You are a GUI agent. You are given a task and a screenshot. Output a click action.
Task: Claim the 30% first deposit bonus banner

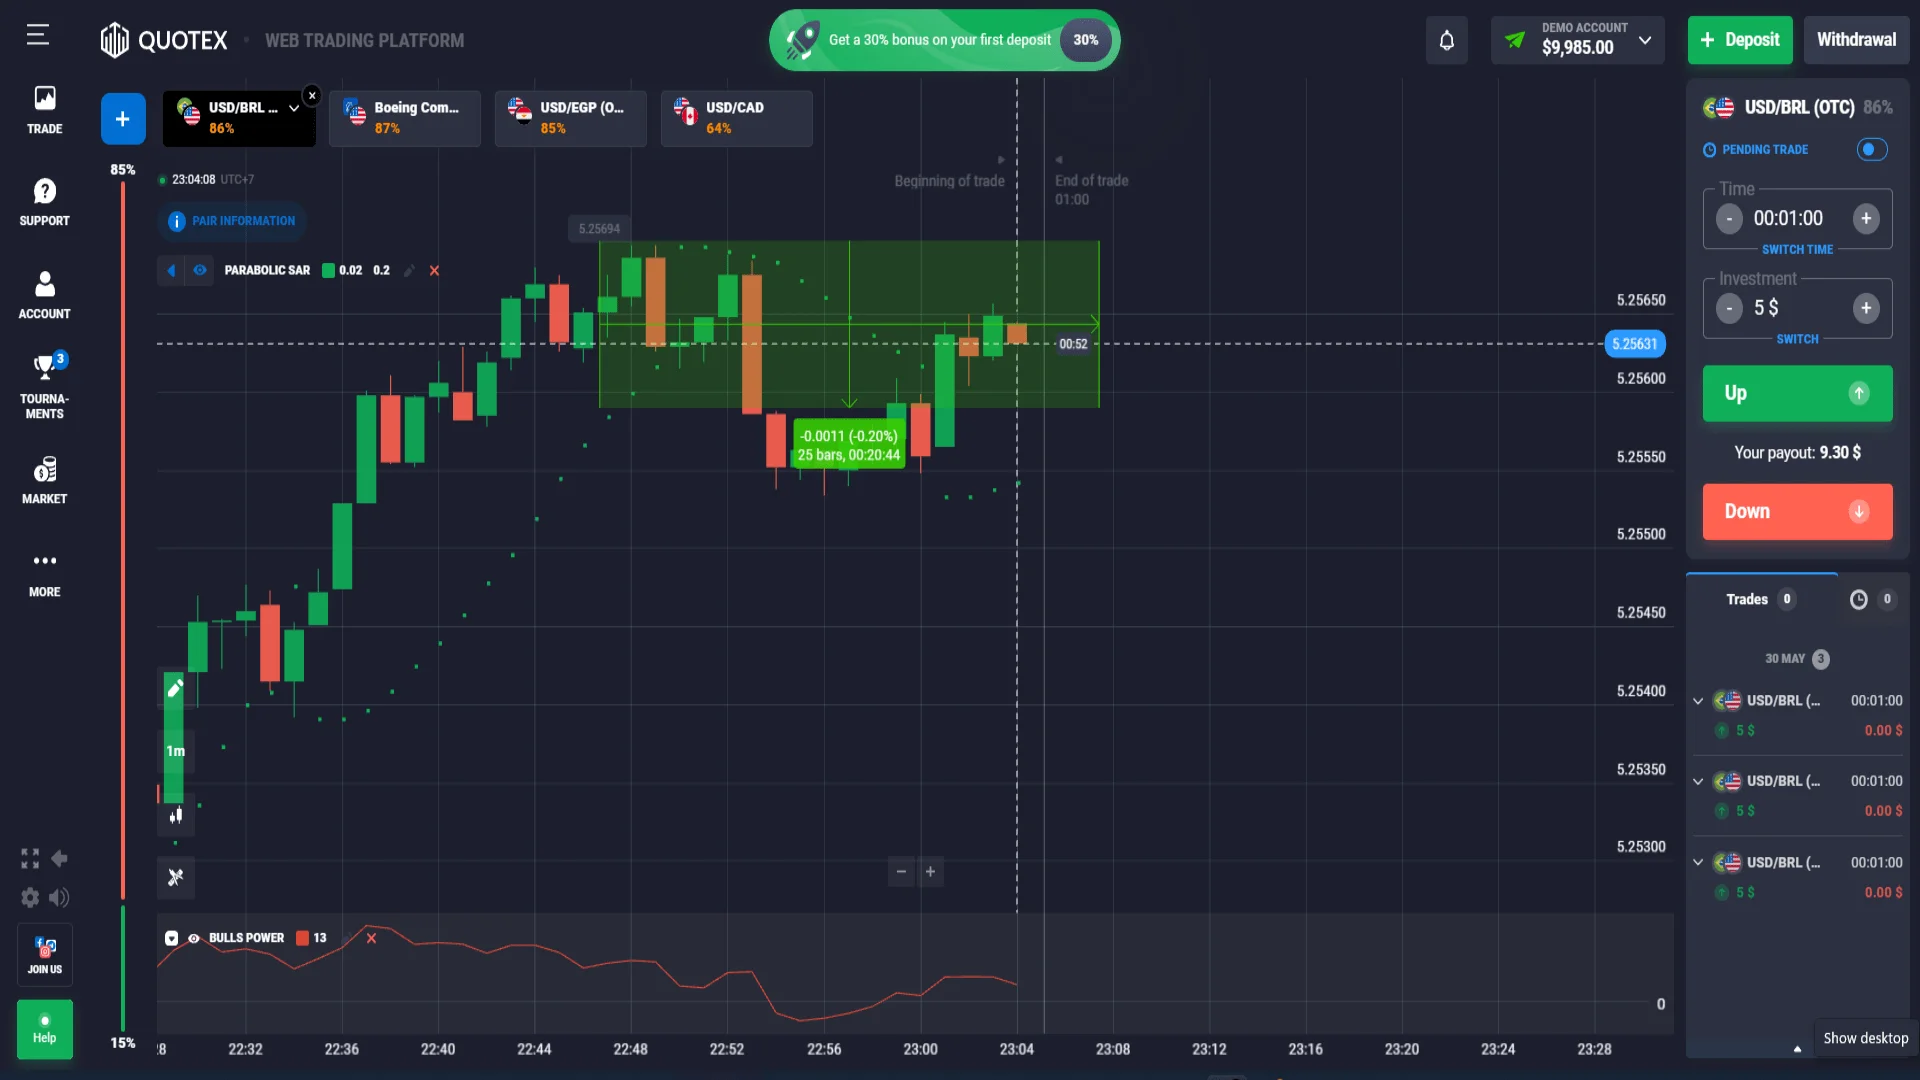coord(944,40)
